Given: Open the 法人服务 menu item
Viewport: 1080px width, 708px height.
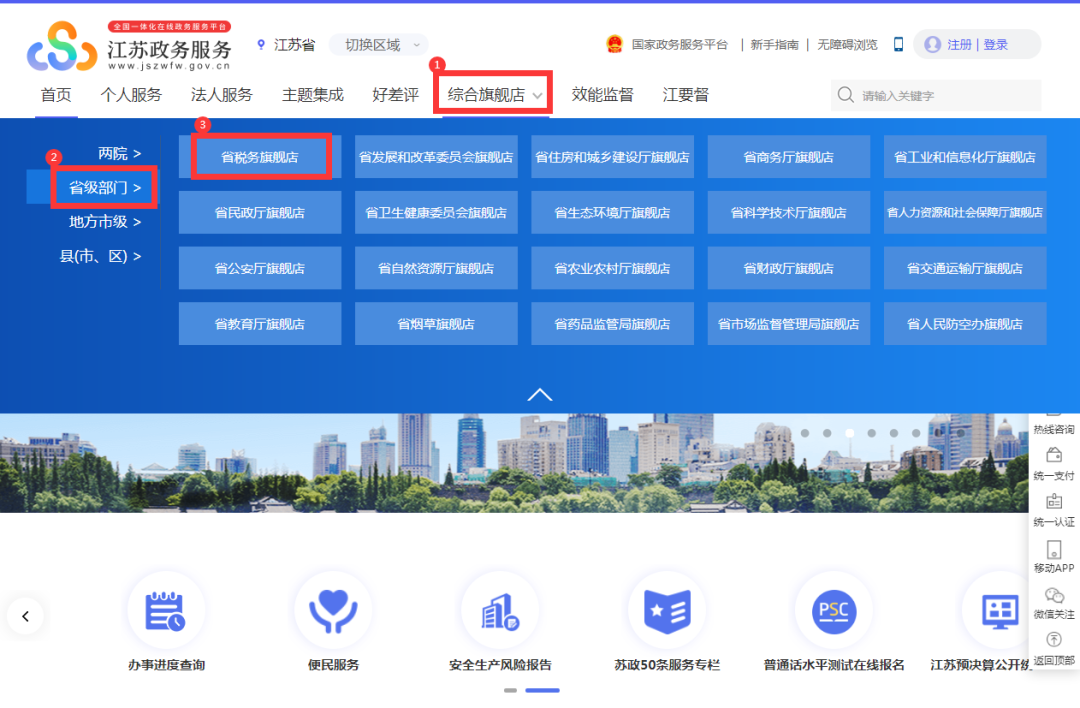Looking at the screenshot, I should 222,94.
